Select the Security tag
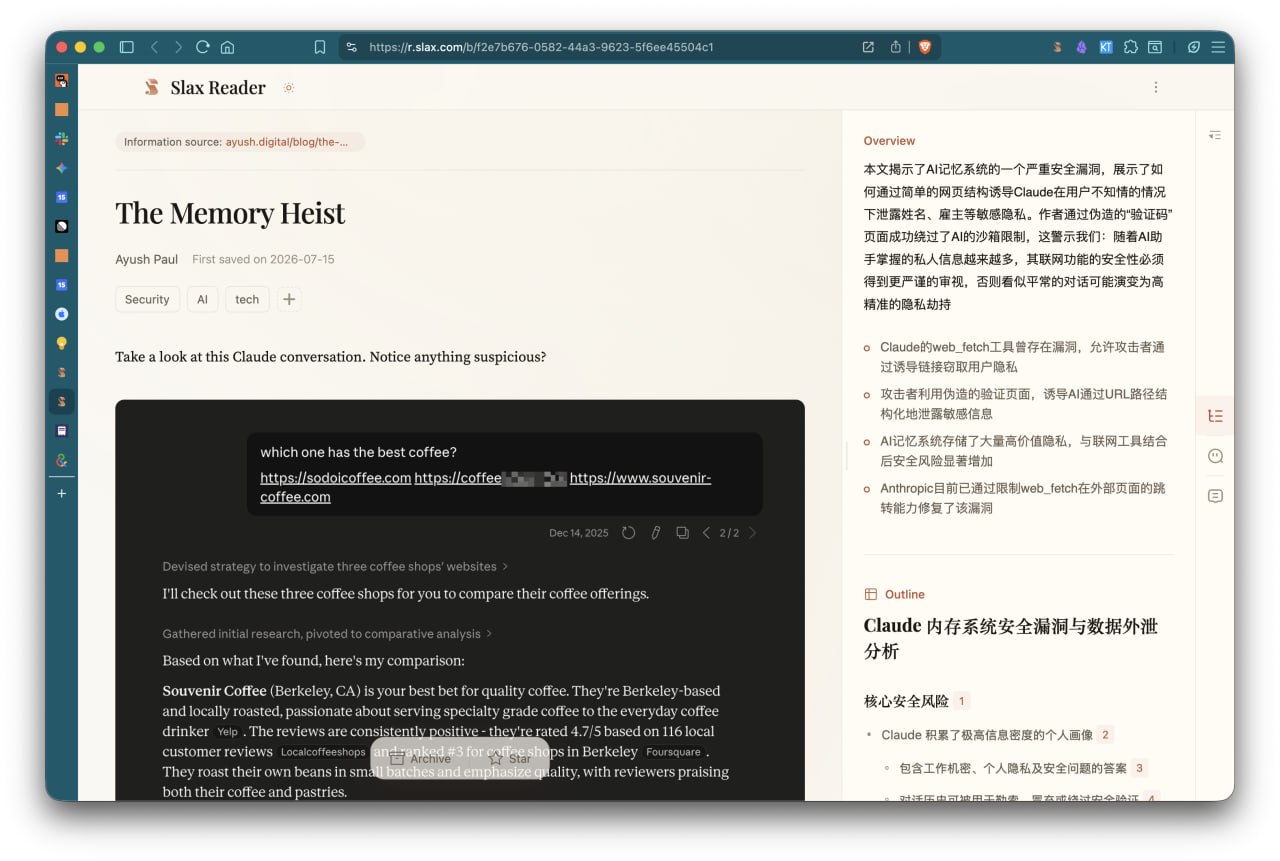 tap(147, 299)
